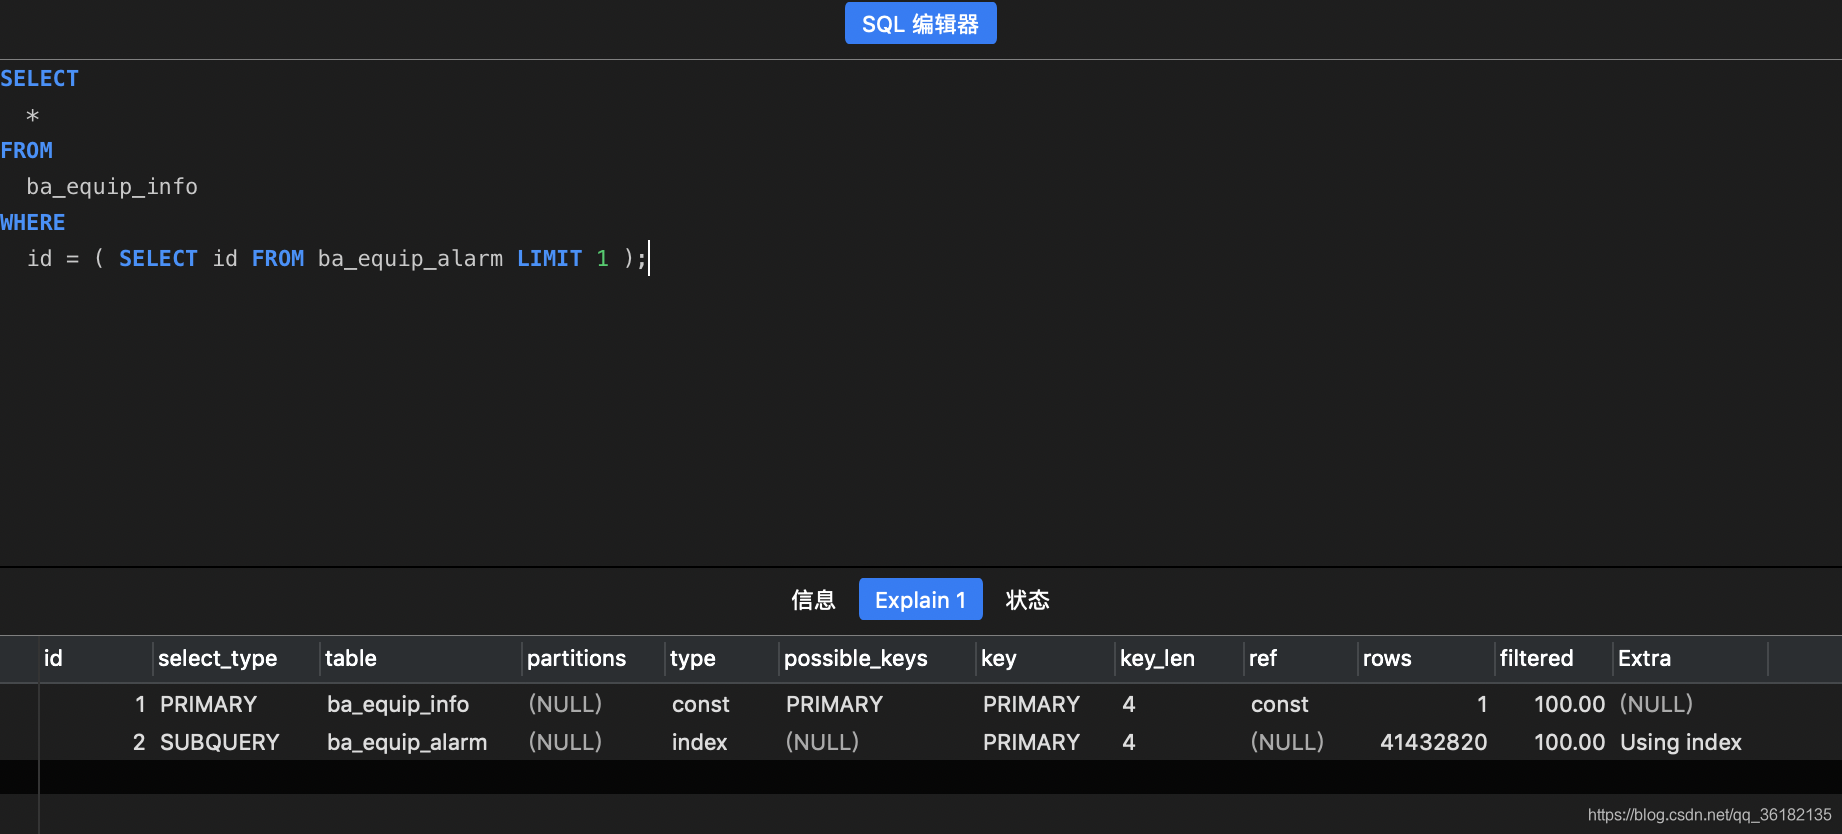Click the LIMIT keyword in the editor

coord(549,258)
